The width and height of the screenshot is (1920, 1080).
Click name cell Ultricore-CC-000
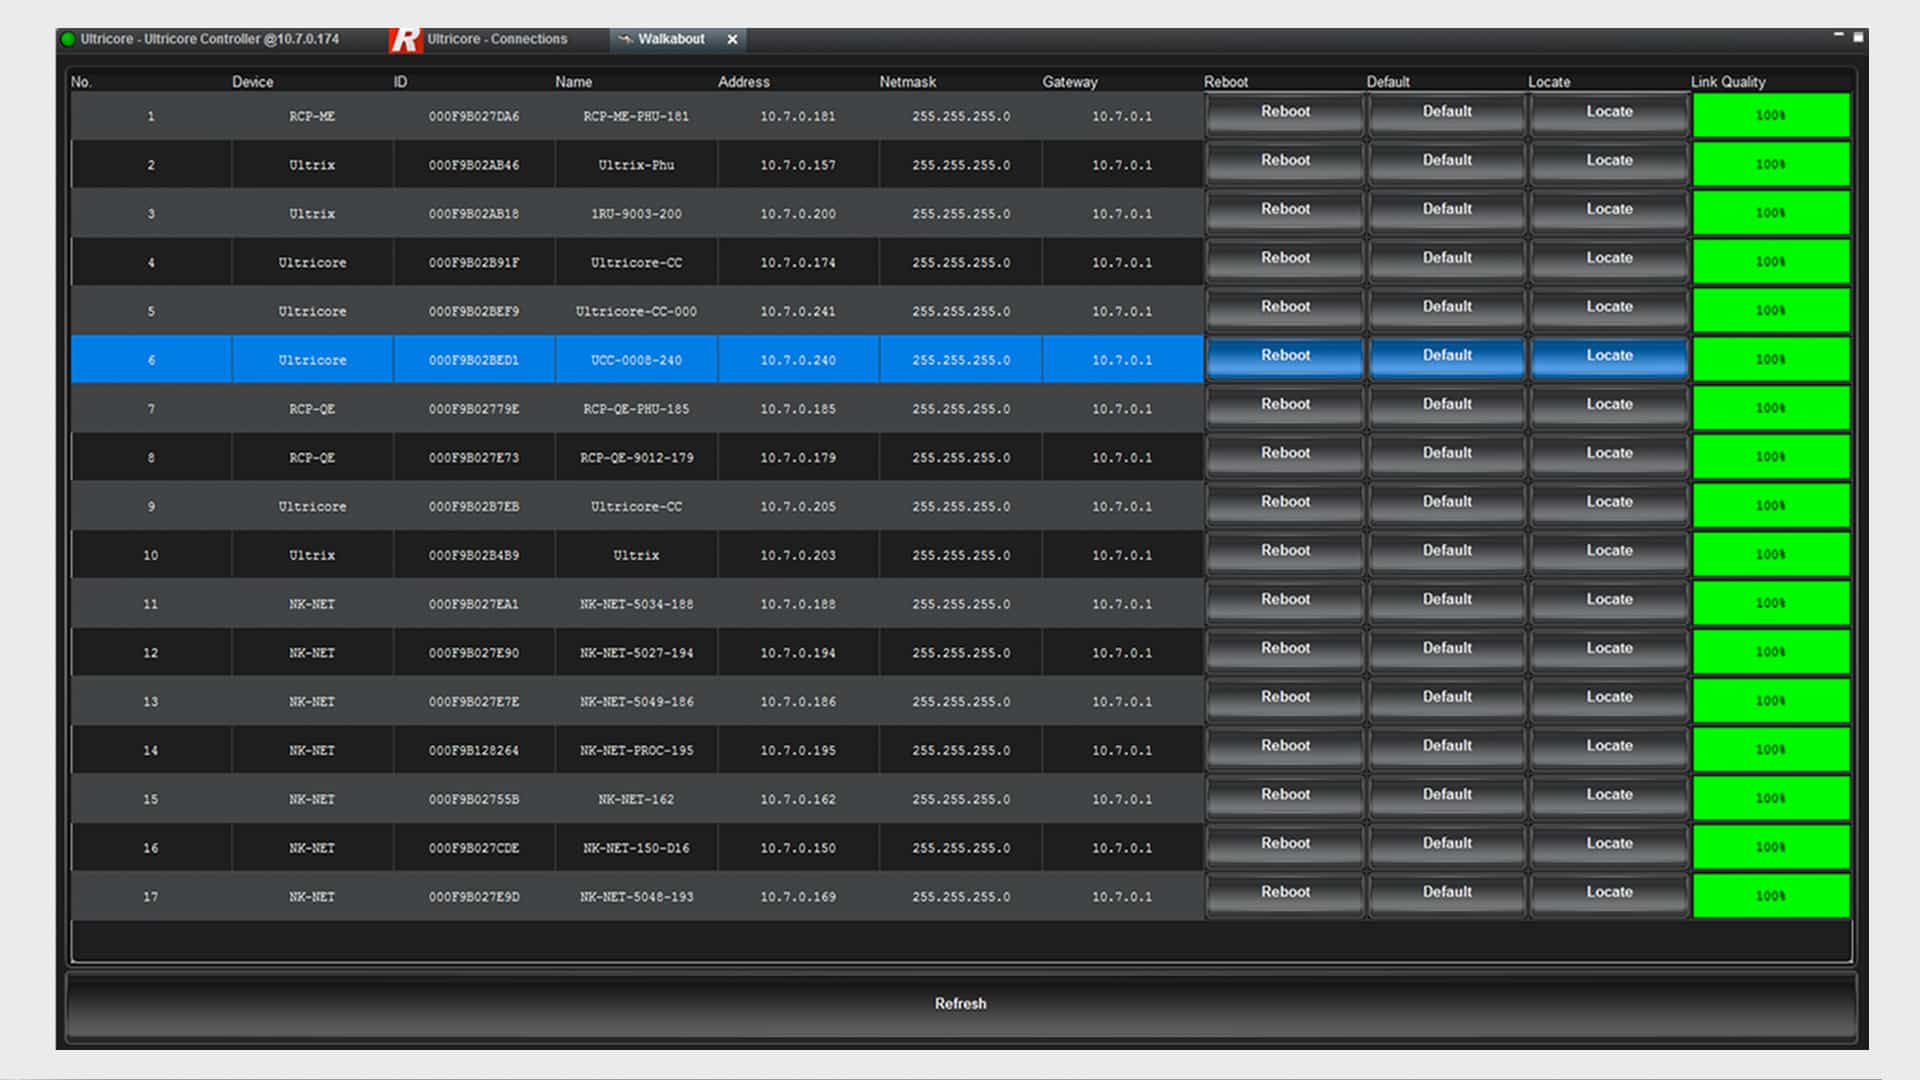[636, 312]
